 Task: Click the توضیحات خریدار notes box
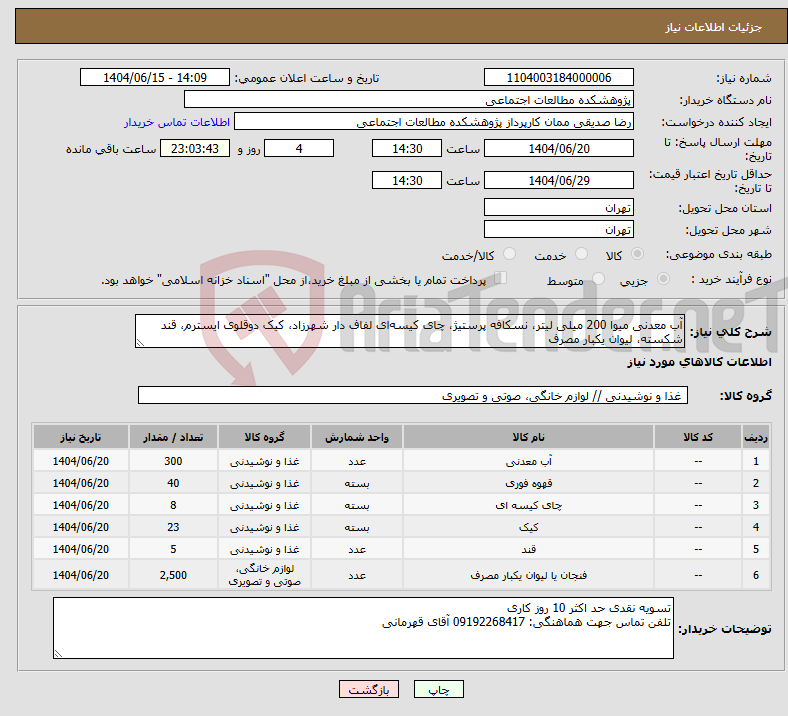click(363, 629)
